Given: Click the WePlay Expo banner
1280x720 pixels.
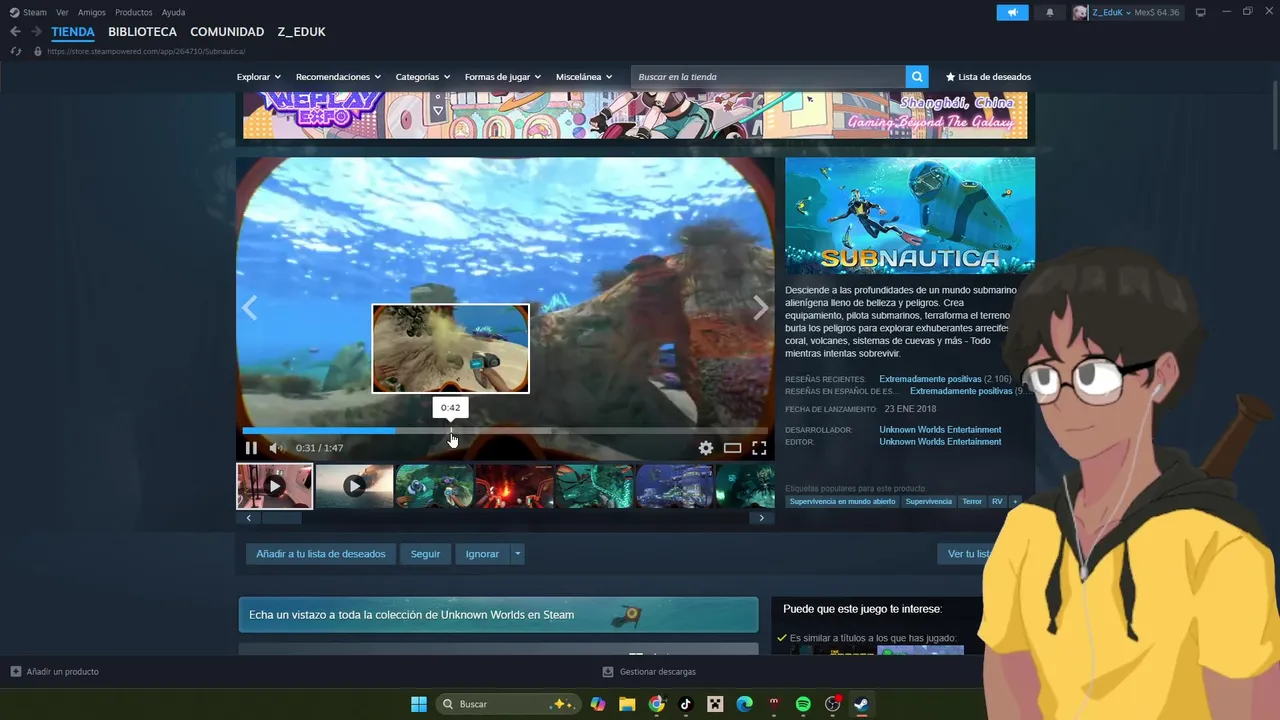Looking at the screenshot, I should (635, 115).
